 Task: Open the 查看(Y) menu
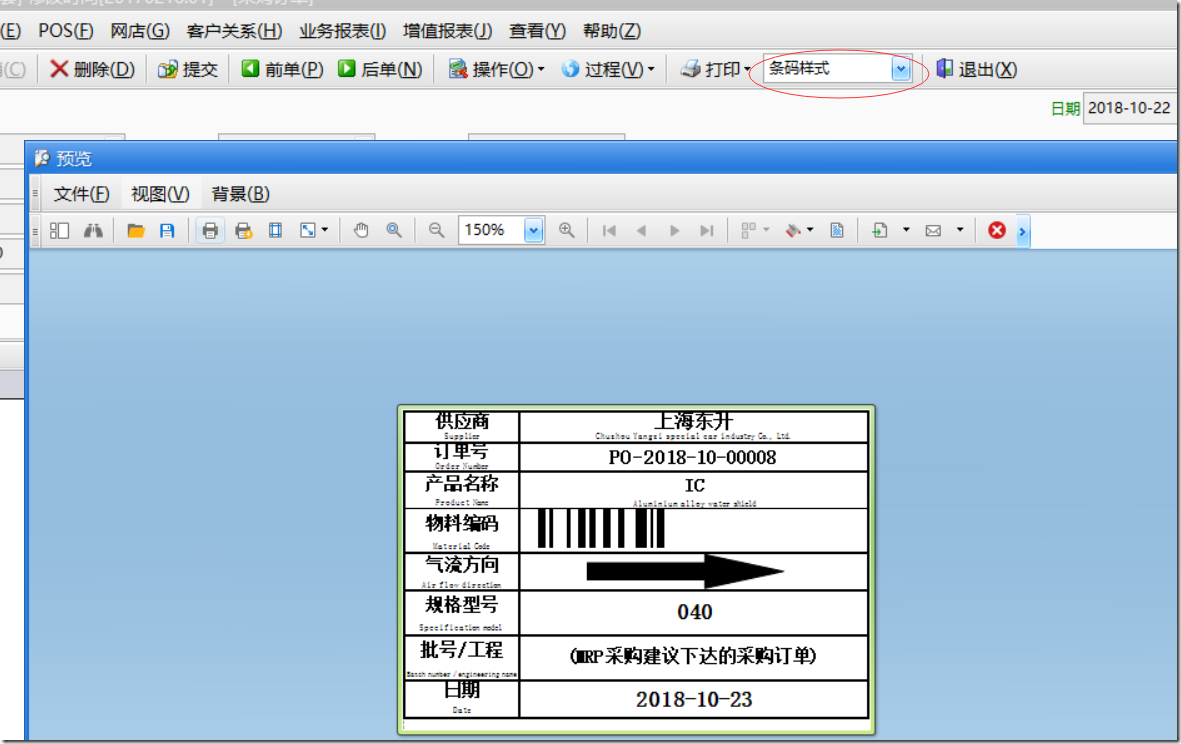(537, 31)
